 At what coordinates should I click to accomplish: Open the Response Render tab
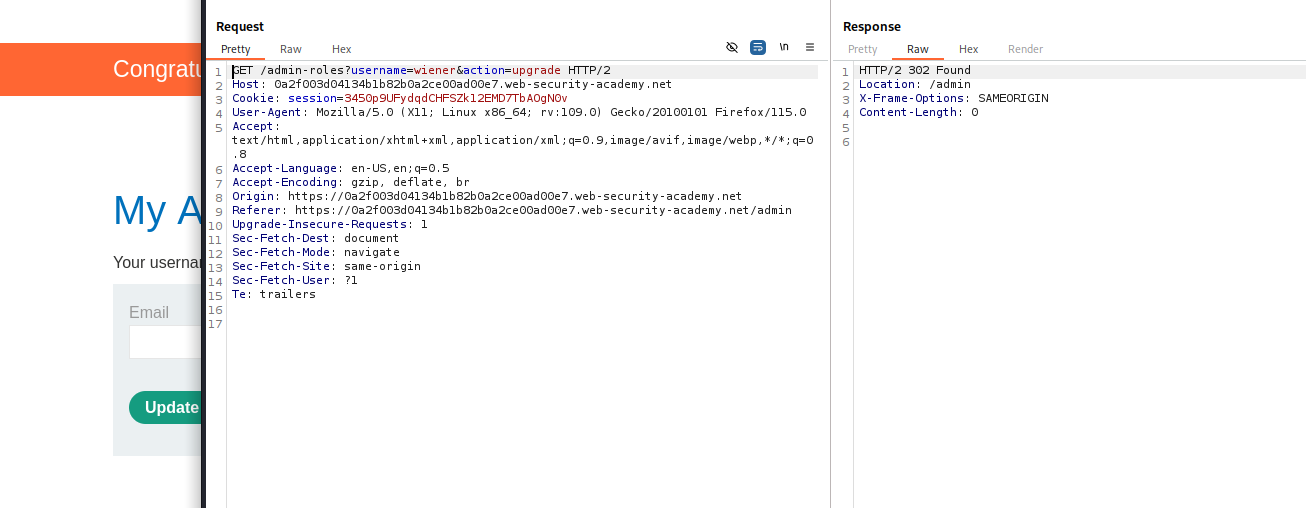[x=1025, y=49]
